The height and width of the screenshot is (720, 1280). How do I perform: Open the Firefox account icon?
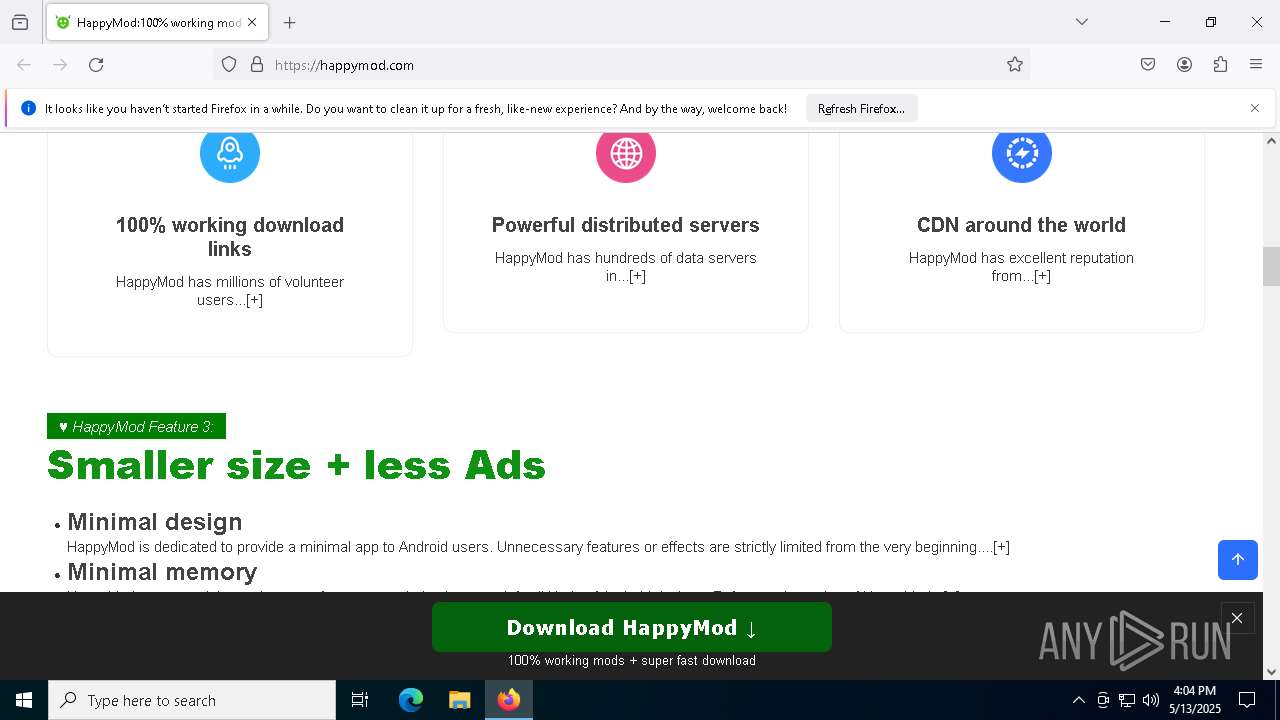1184,65
